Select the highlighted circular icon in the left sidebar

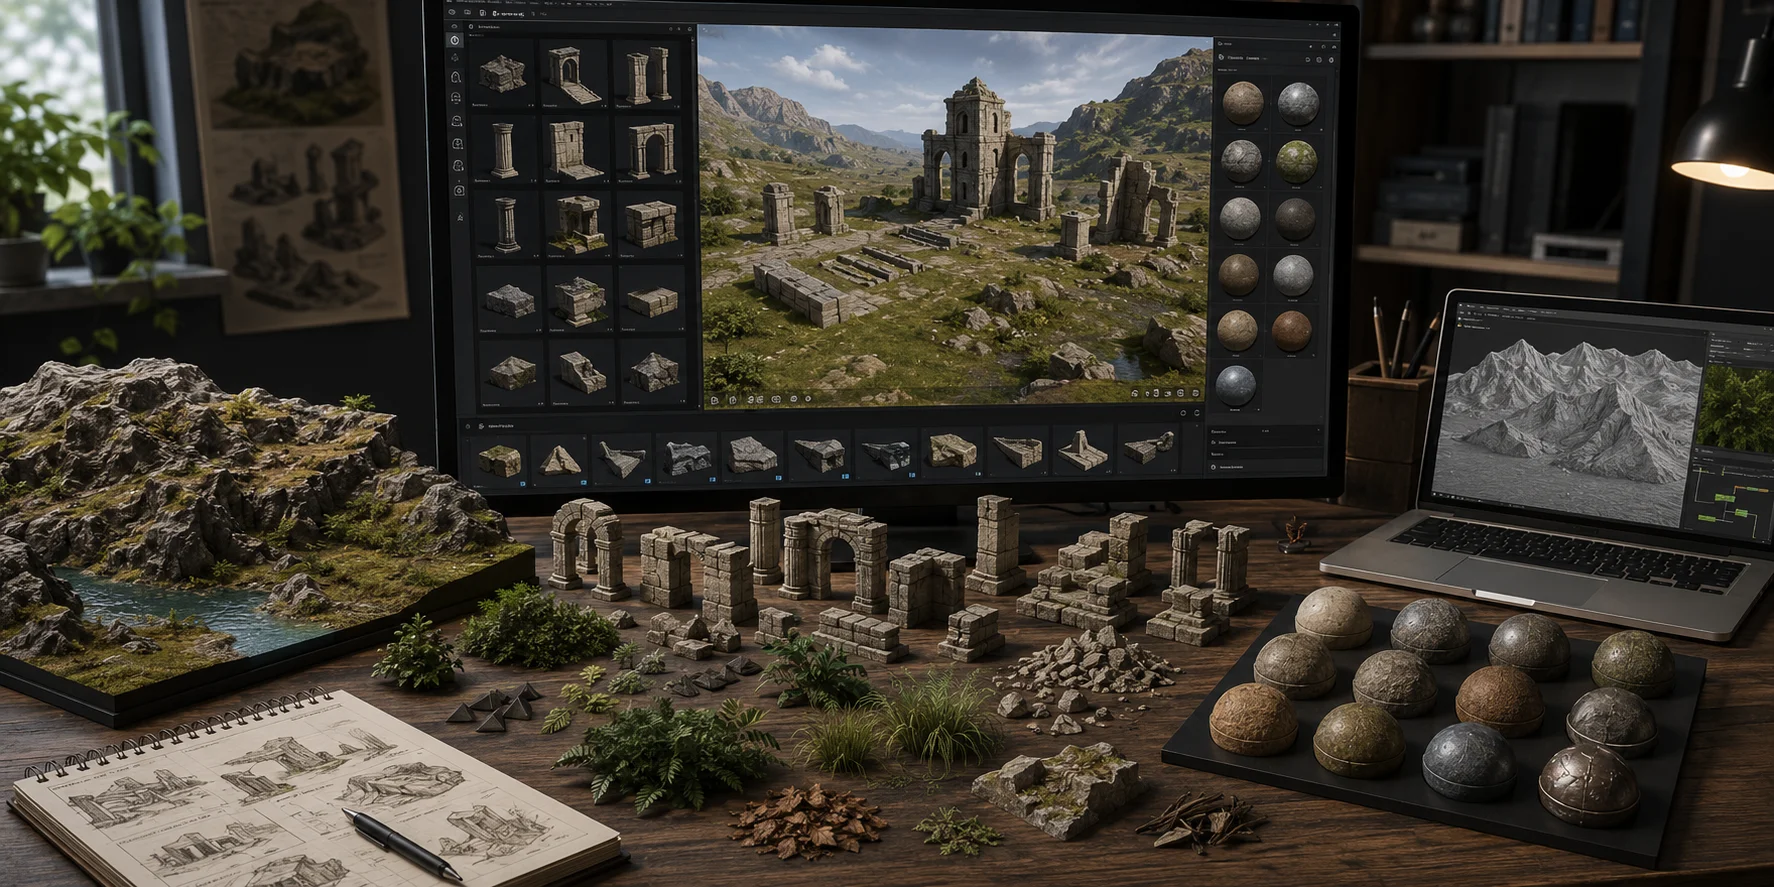(x=455, y=41)
